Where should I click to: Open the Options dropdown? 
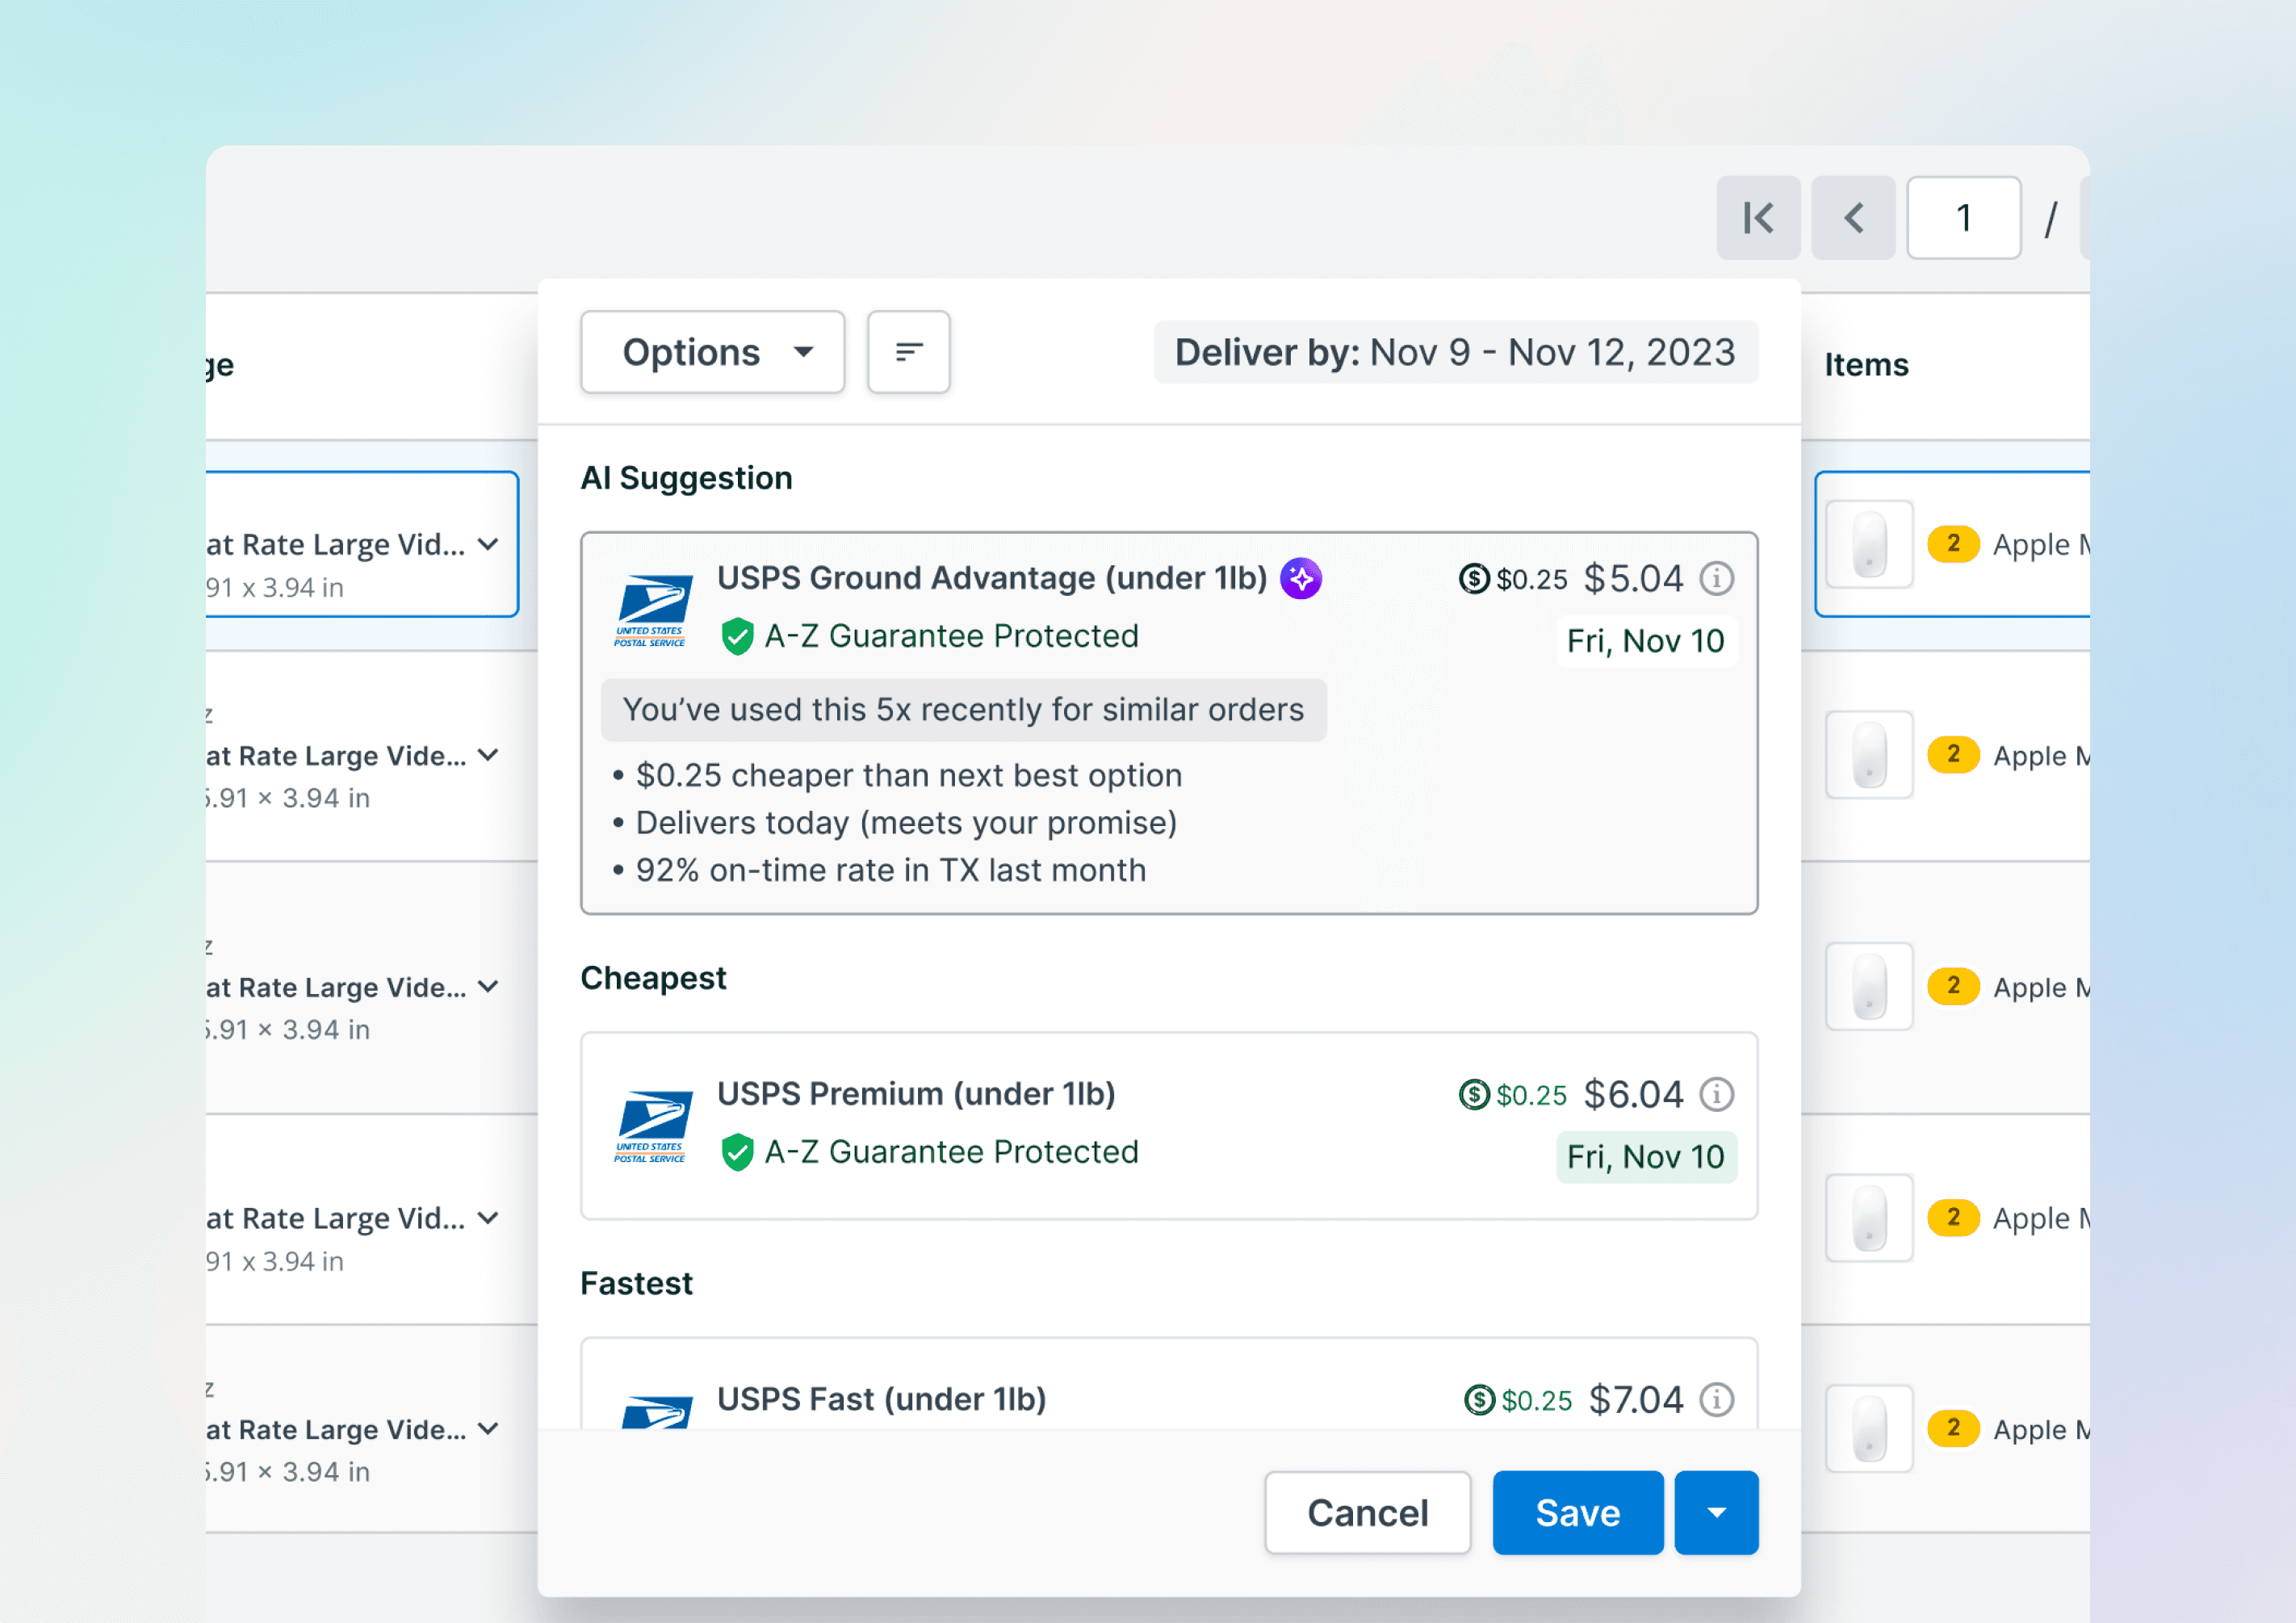pyautogui.click(x=712, y=352)
